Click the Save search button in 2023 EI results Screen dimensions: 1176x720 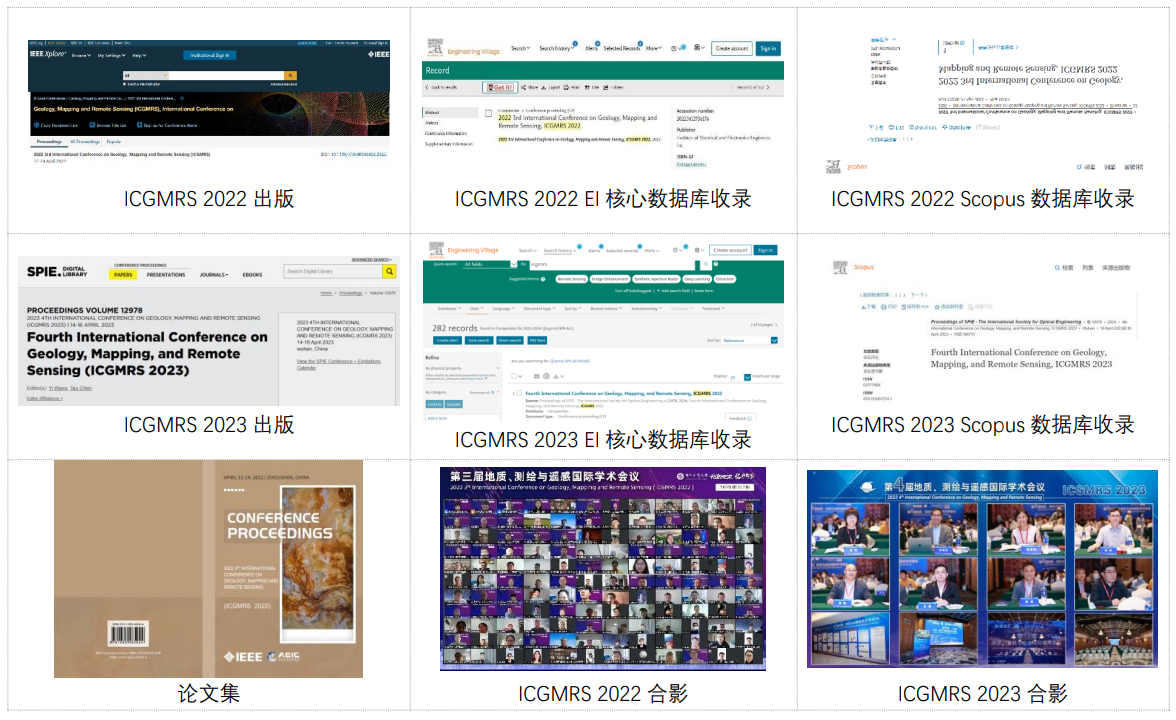(x=478, y=340)
